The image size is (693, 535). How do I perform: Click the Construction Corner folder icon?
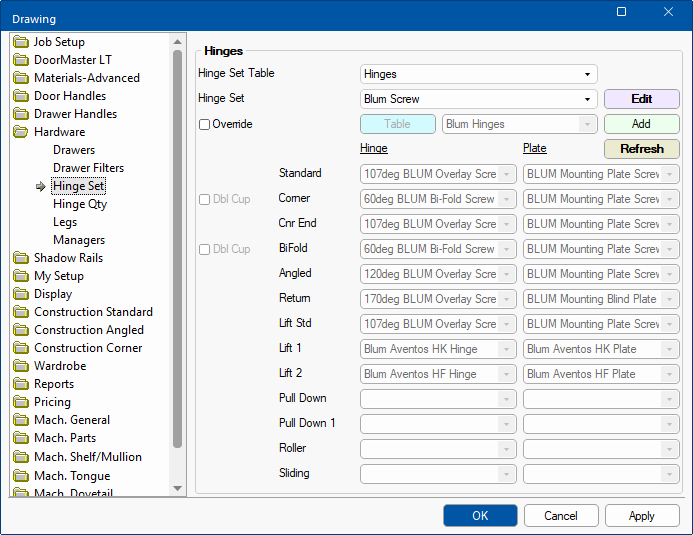(x=21, y=348)
